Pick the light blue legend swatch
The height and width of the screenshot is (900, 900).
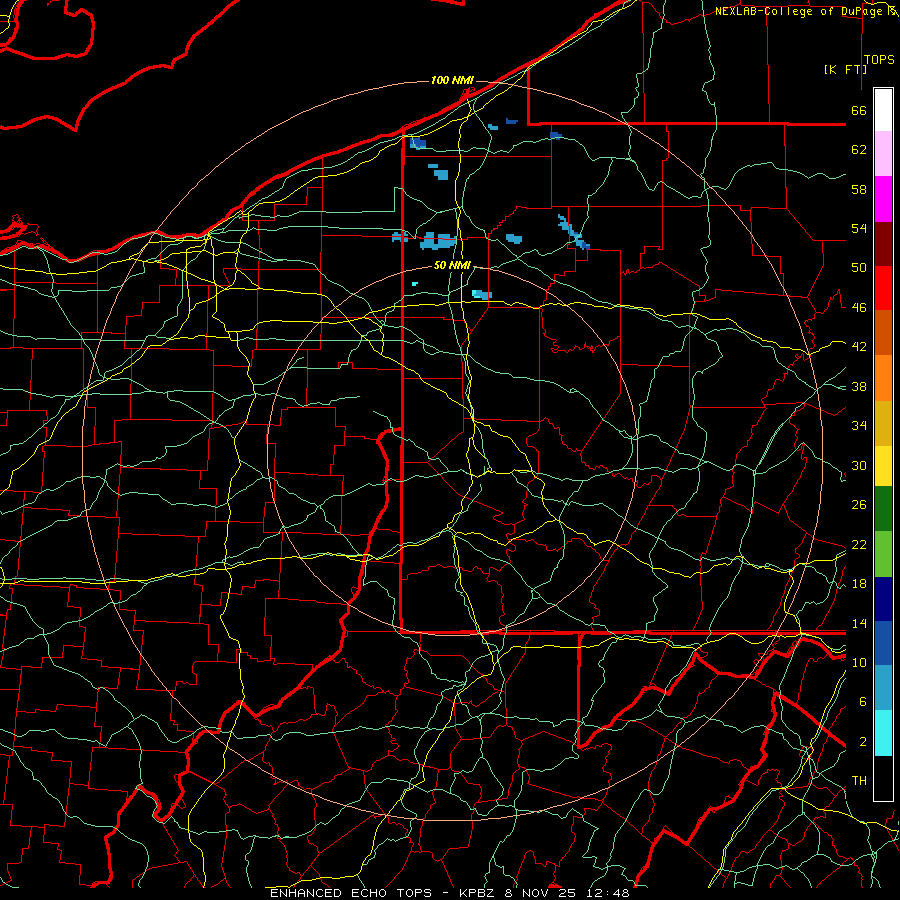tap(883, 688)
